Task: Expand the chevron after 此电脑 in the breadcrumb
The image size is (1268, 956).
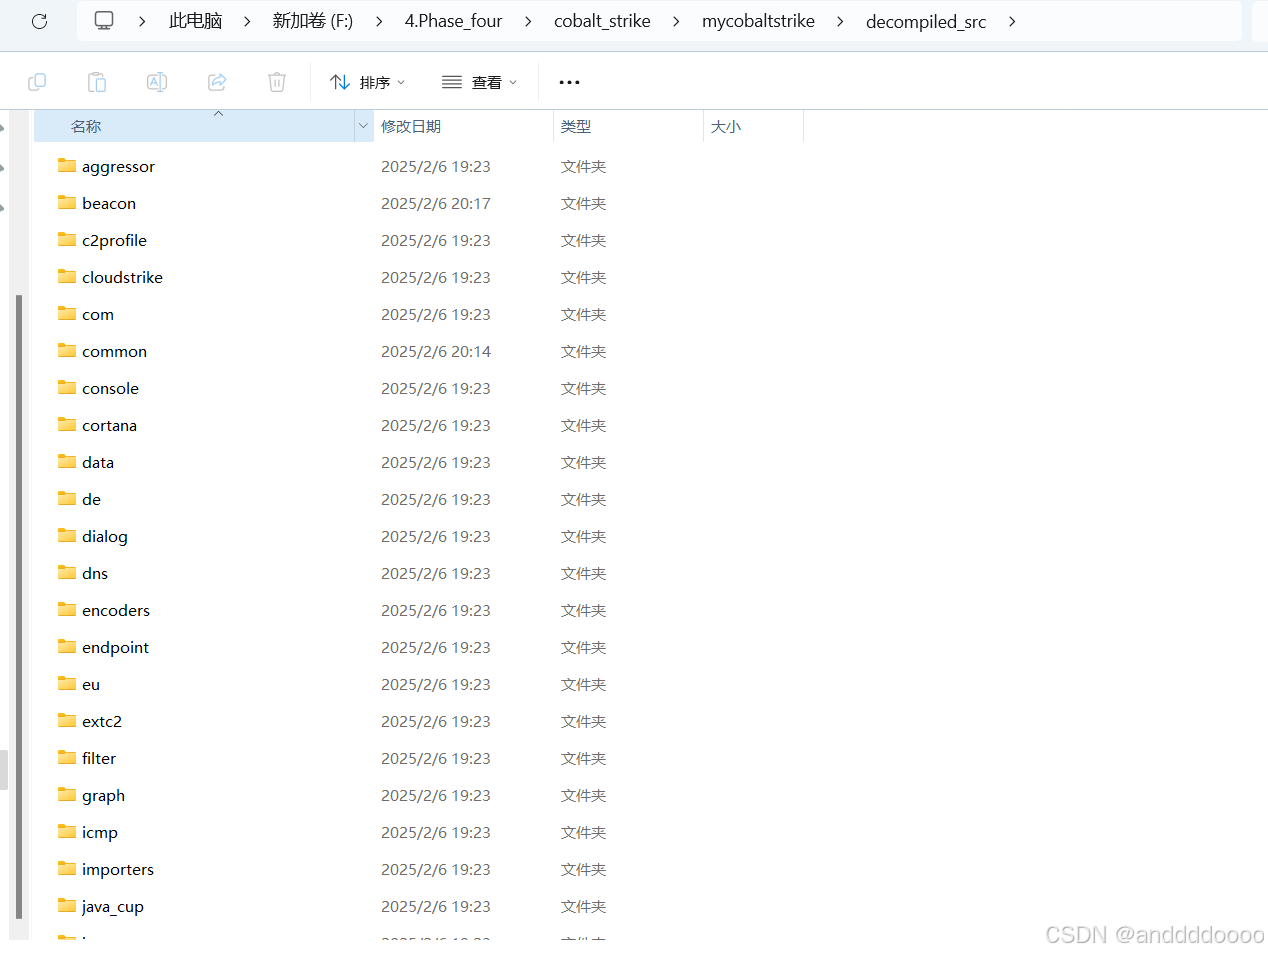Action: pyautogui.click(x=246, y=21)
